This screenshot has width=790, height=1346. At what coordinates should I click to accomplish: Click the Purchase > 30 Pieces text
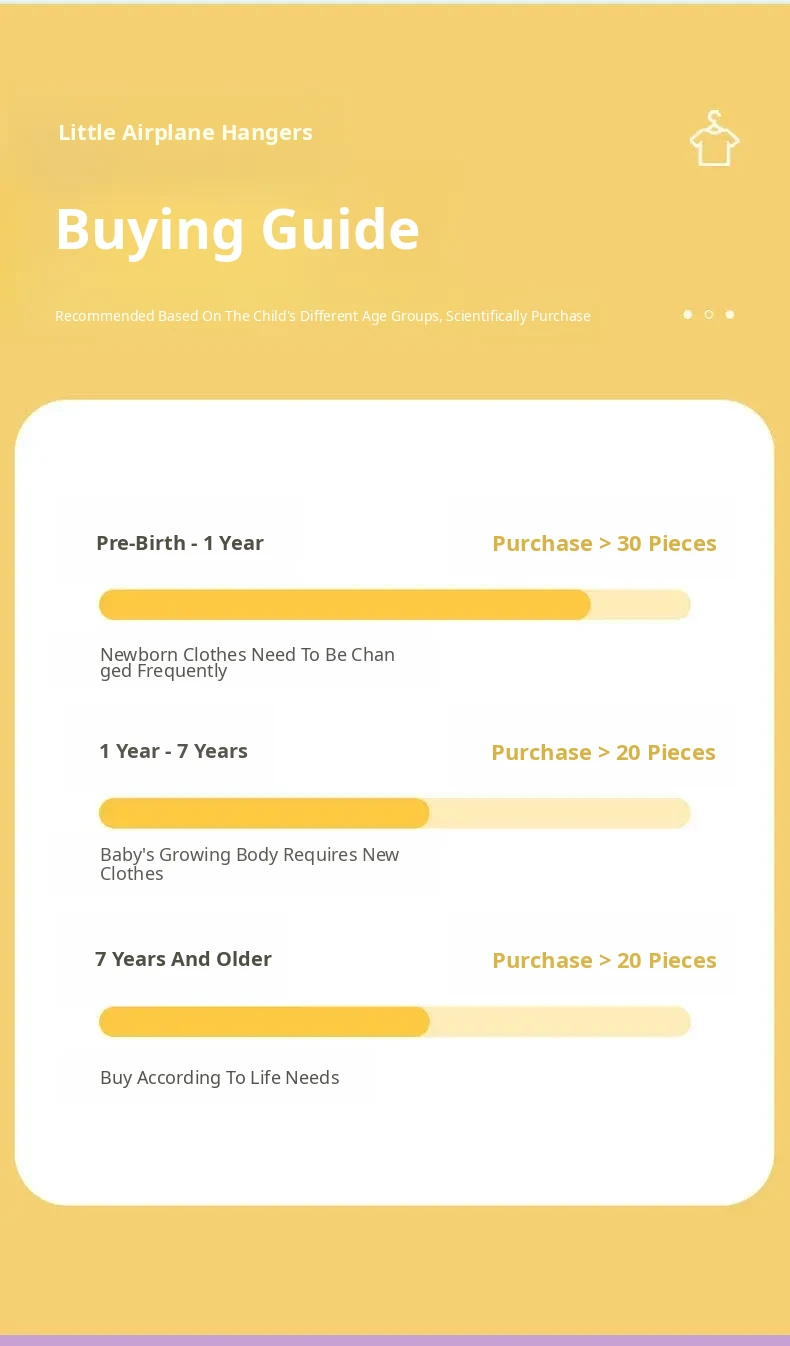click(x=604, y=544)
